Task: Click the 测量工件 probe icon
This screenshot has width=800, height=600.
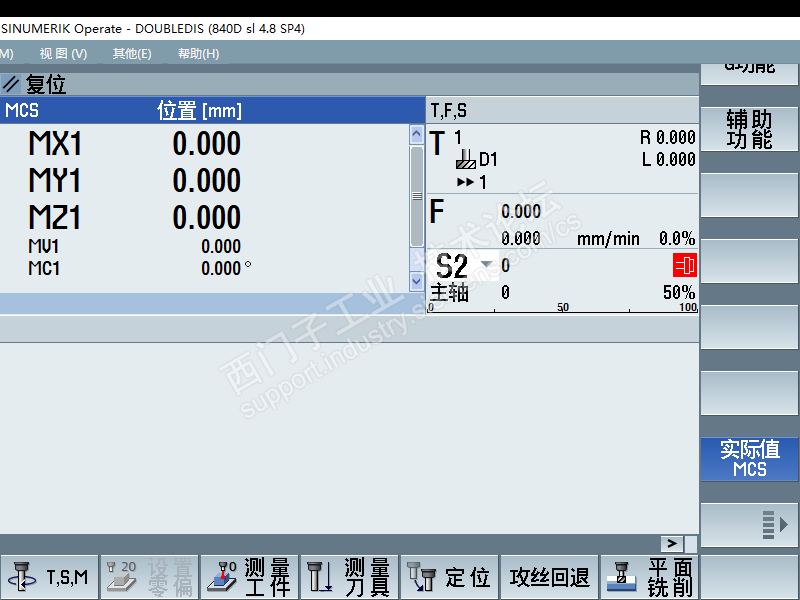Action: point(222,577)
